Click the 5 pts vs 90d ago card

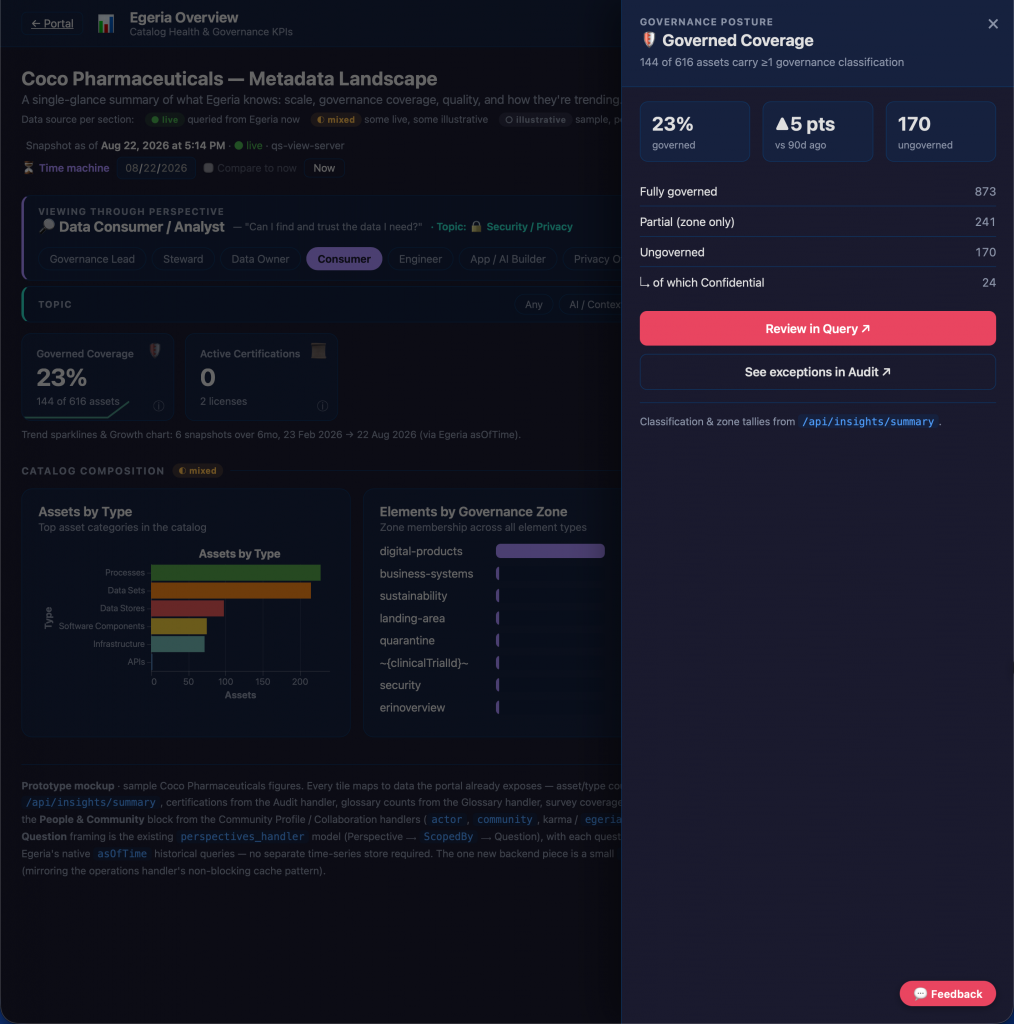click(x=817, y=131)
